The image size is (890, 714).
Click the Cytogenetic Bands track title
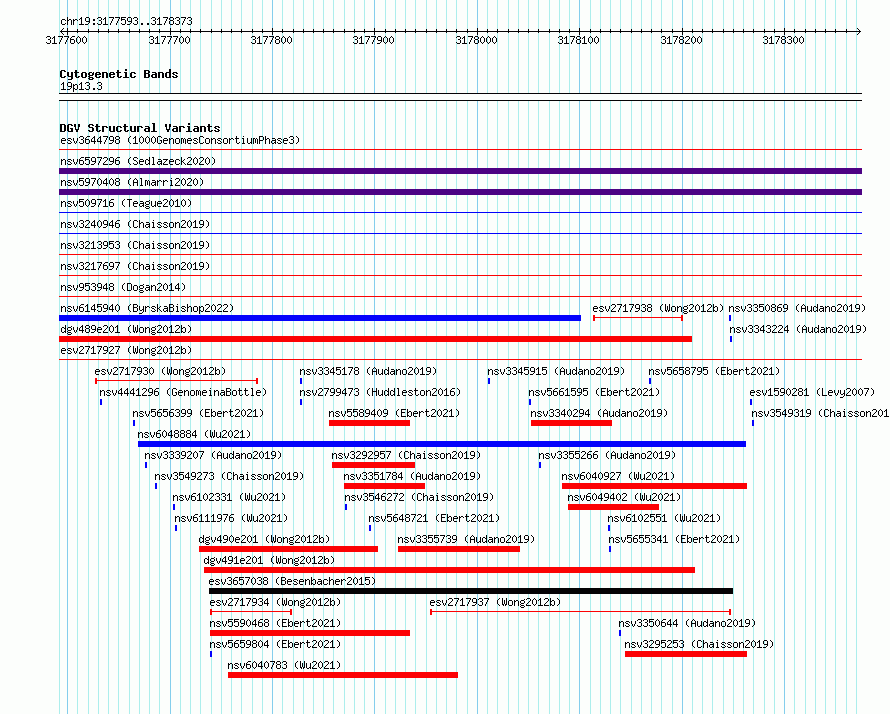tap(118, 74)
